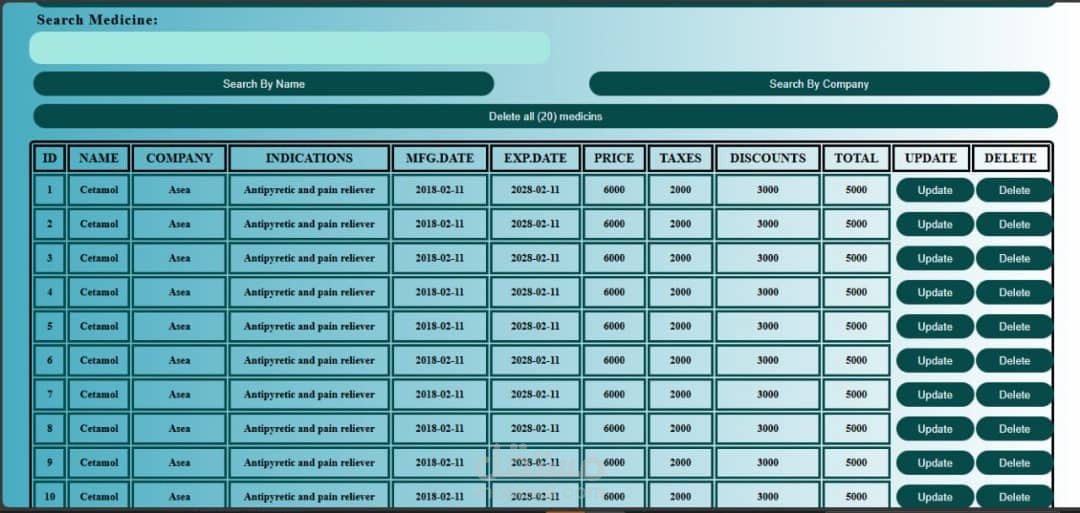Click the PRICE column header

[x=614, y=158]
